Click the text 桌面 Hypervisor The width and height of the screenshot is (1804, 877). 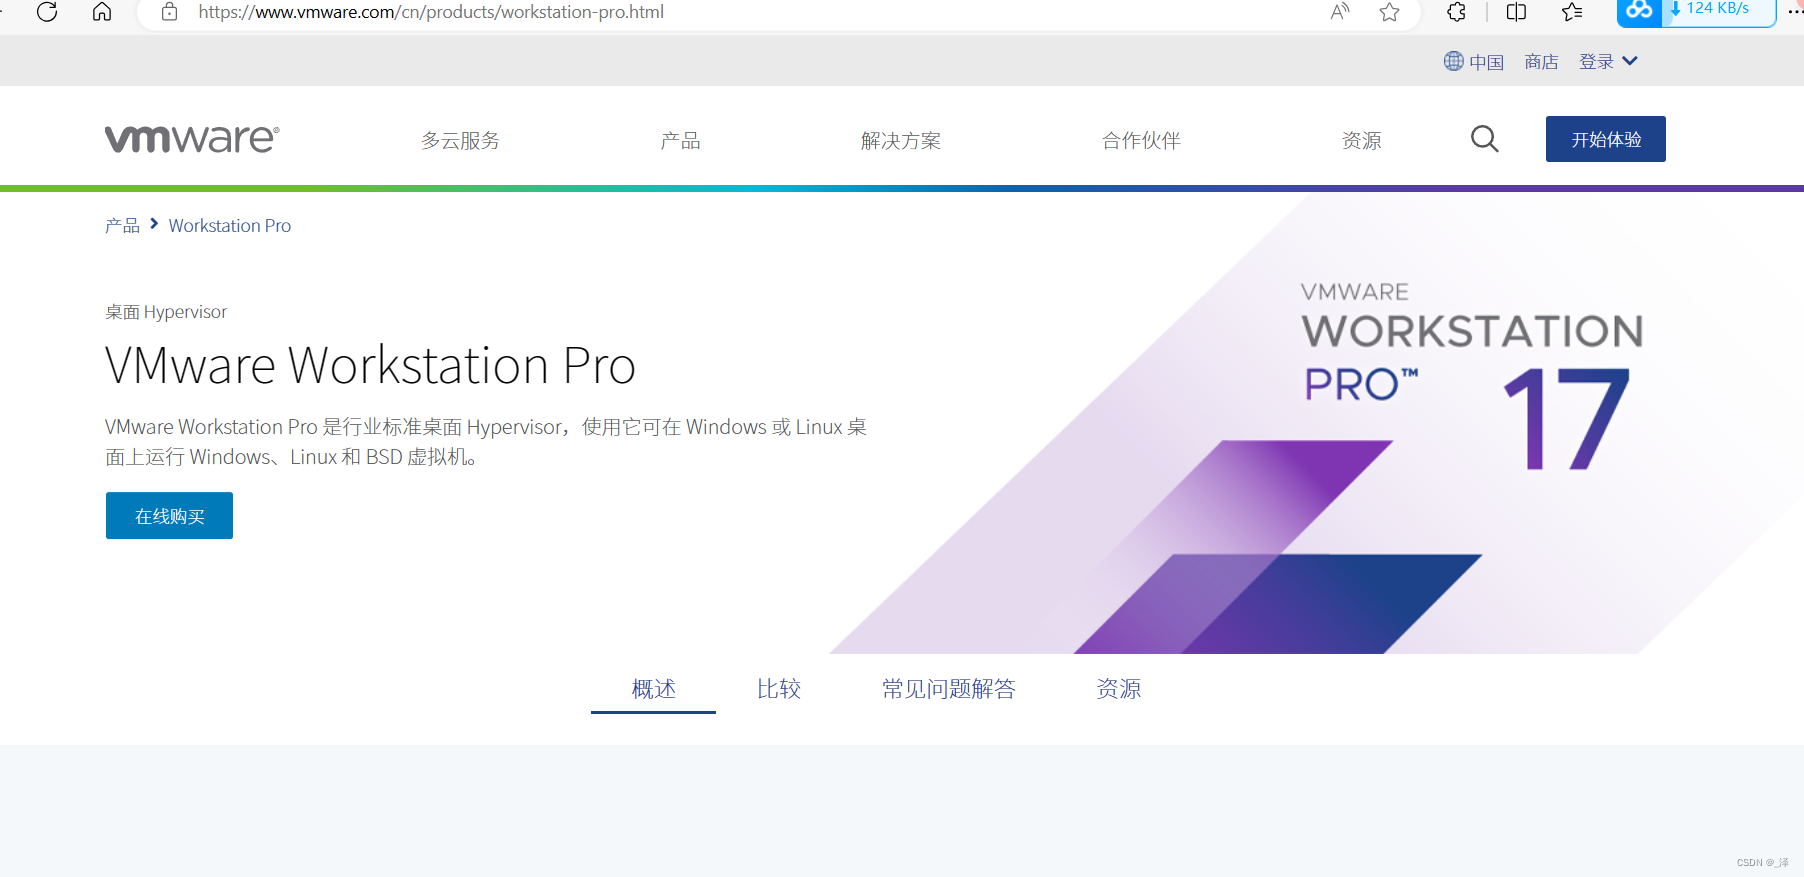point(166,312)
